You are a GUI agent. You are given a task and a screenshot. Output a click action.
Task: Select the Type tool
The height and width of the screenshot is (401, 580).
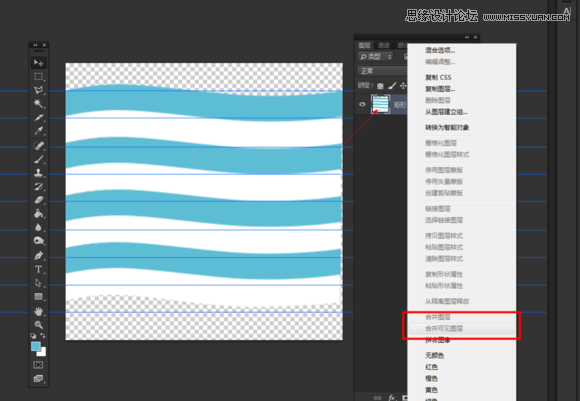click(x=38, y=269)
